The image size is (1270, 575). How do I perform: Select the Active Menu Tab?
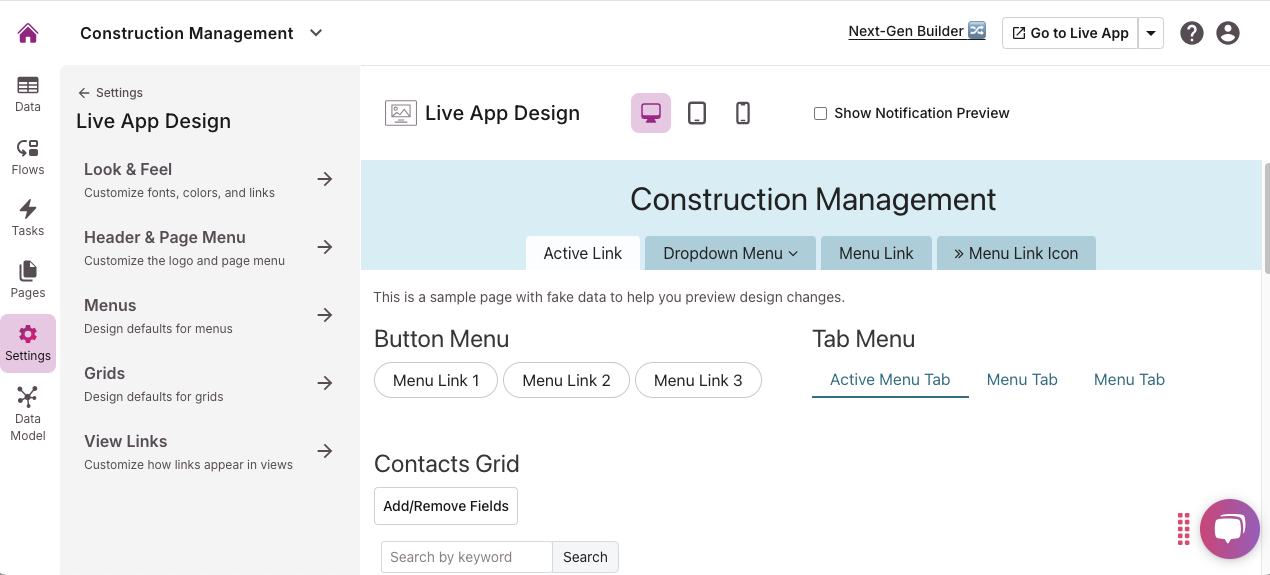pyautogui.click(x=890, y=380)
